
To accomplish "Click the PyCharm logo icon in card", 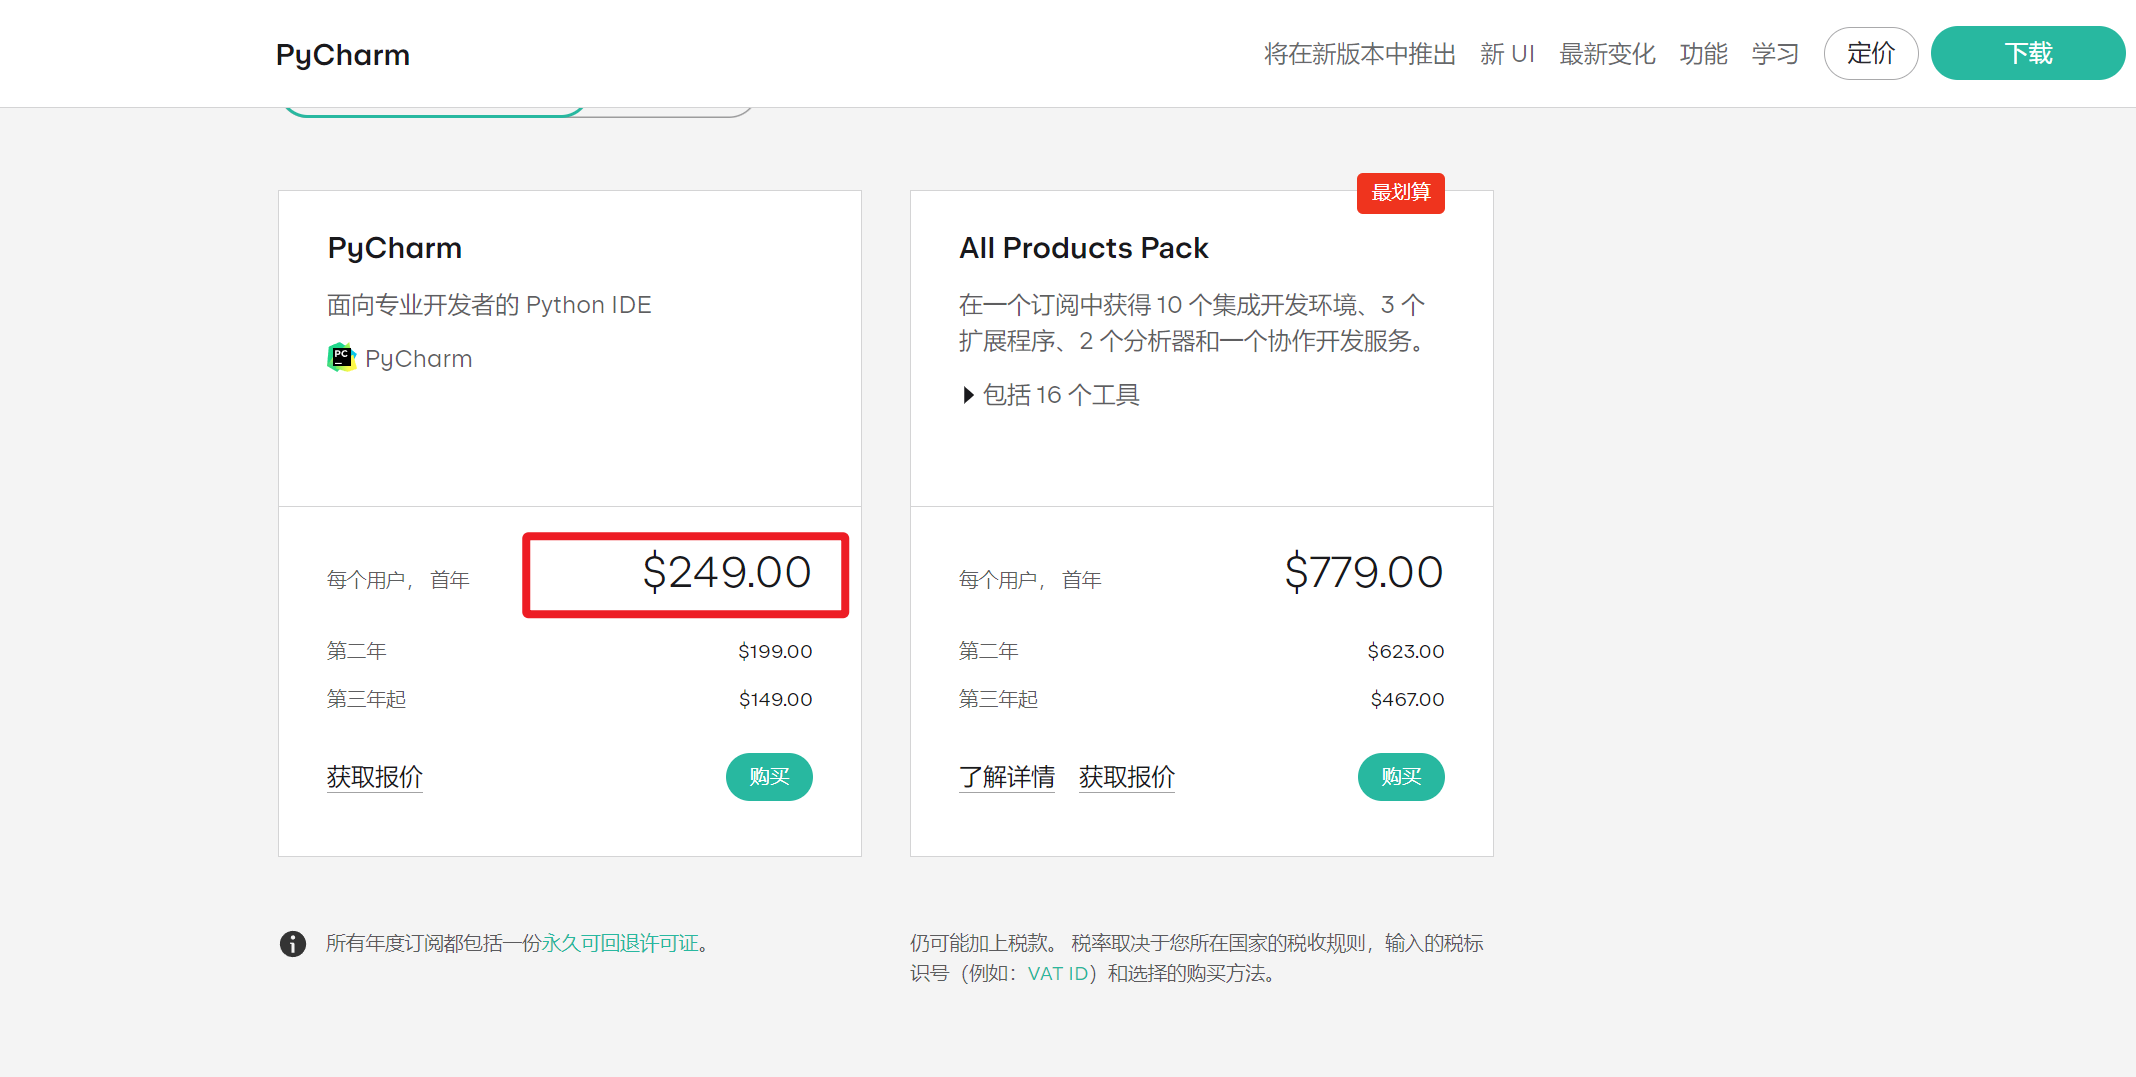I will tap(341, 358).
